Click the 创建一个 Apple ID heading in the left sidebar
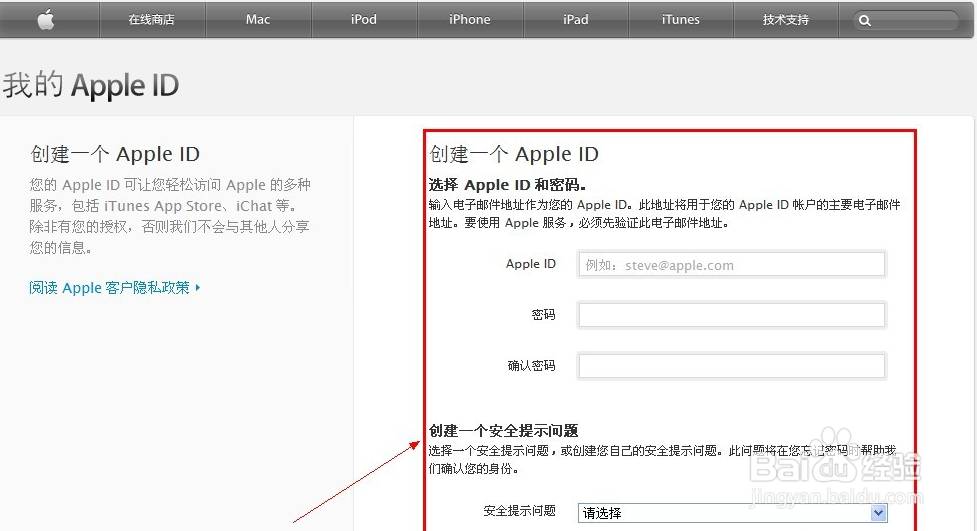 (x=115, y=154)
